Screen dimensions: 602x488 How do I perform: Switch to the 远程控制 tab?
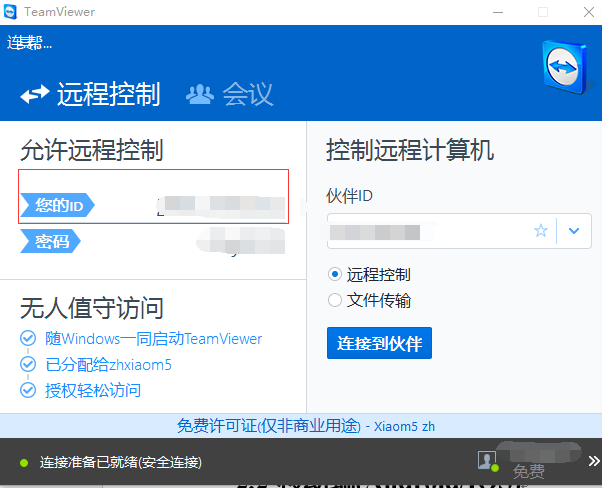click(91, 94)
